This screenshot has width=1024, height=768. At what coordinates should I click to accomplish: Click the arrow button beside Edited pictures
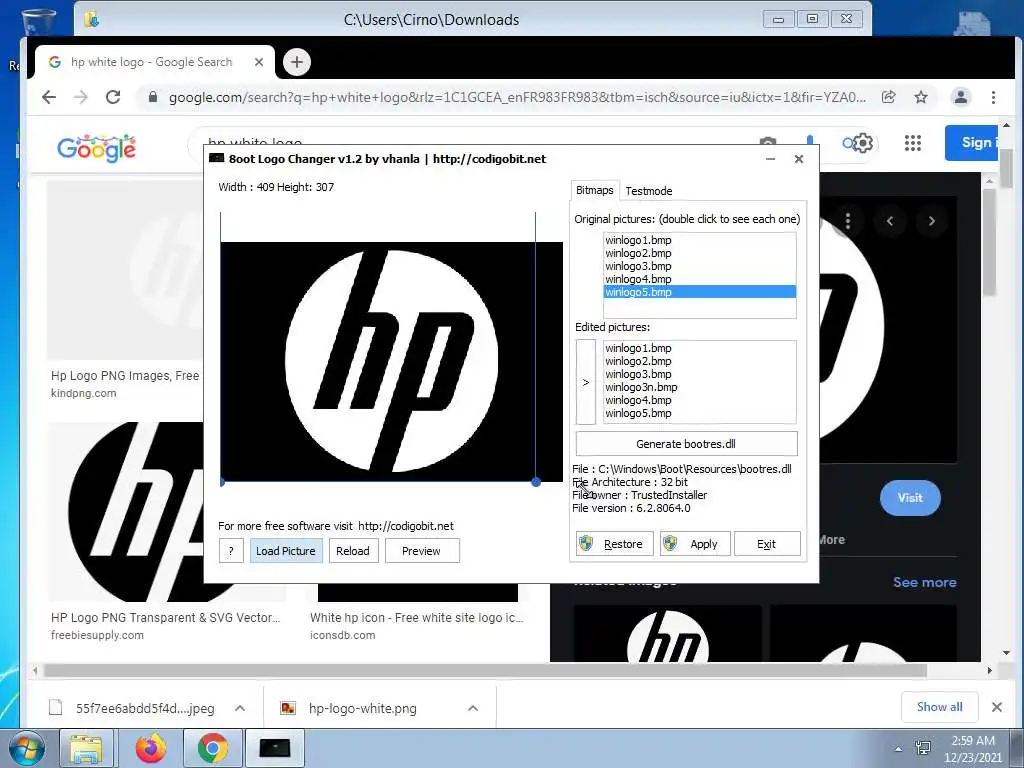tap(586, 382)
